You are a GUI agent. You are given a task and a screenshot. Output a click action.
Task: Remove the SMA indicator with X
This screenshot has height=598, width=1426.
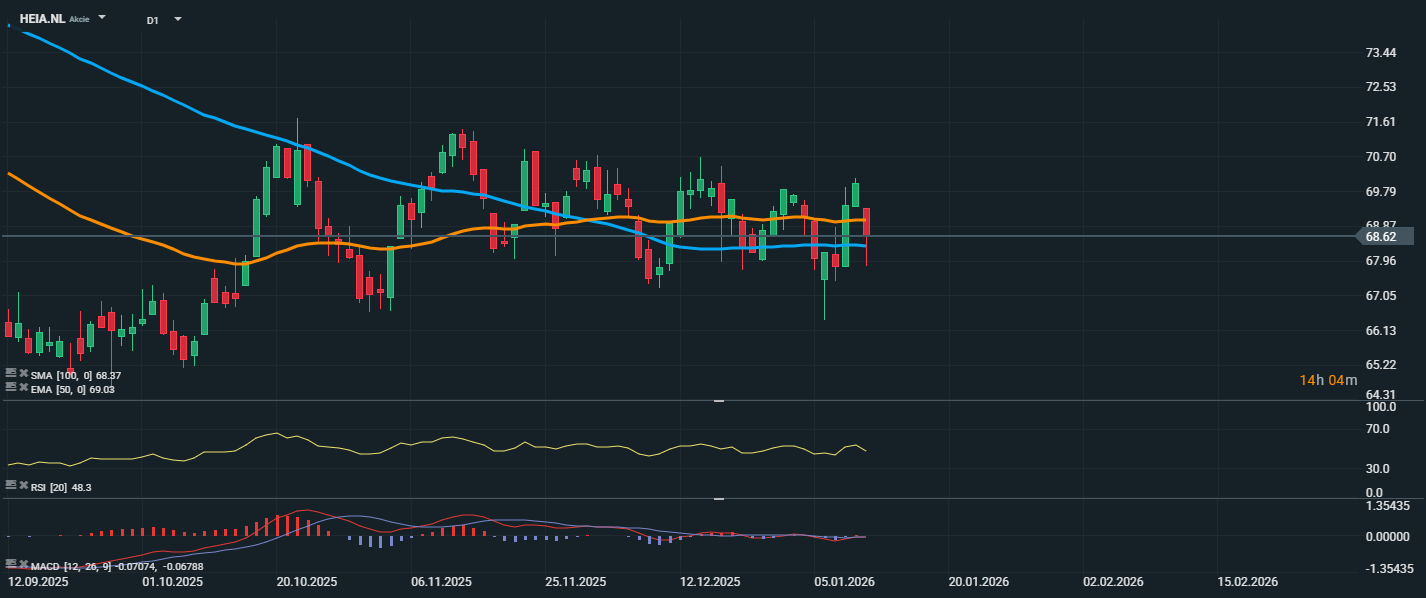[x=24, y=375]
